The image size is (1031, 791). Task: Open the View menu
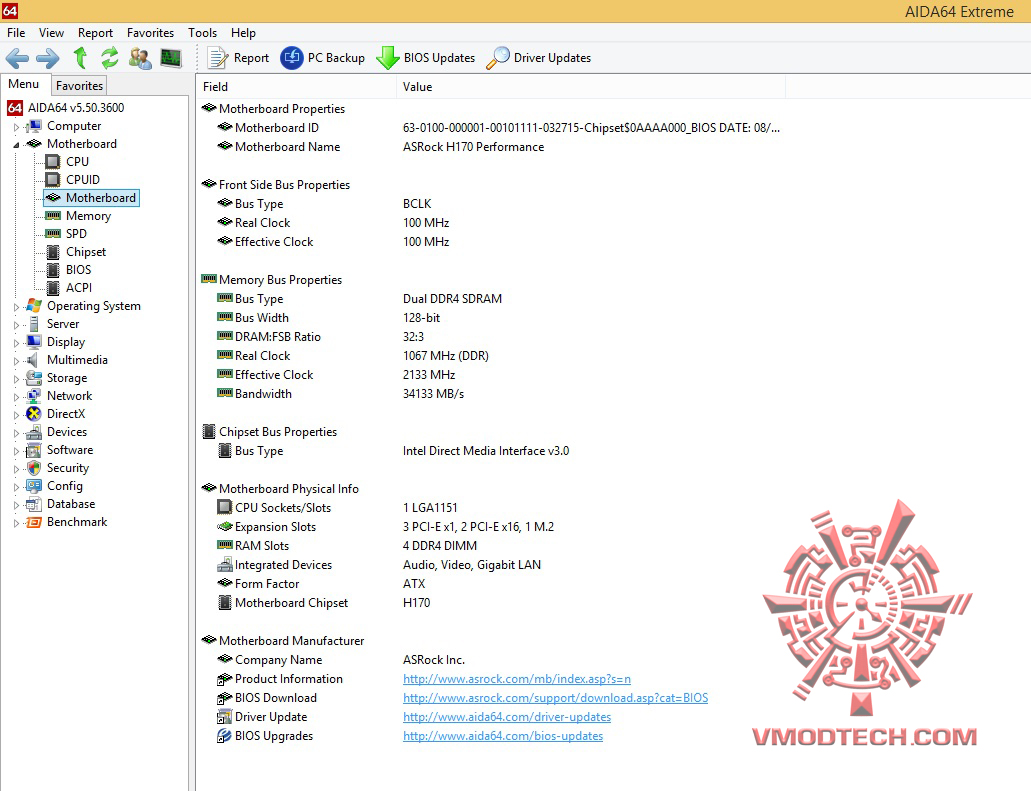pyautogui.click(x=51, y=33)
